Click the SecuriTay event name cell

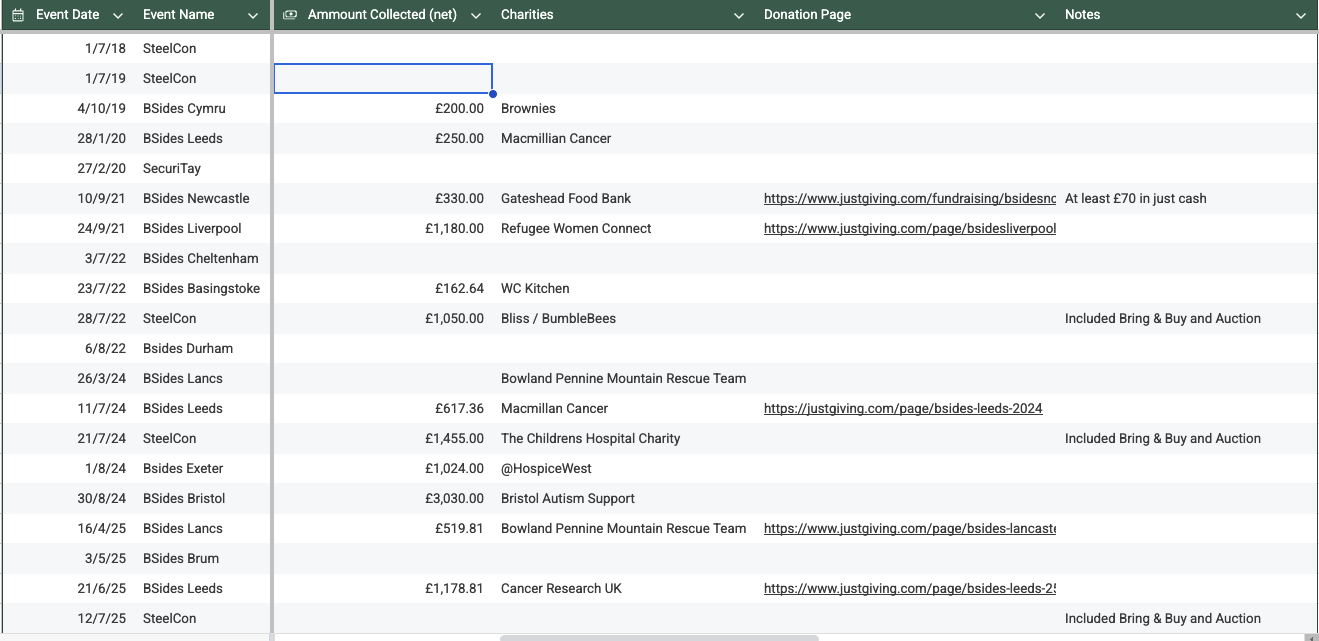tap(204, 169)
